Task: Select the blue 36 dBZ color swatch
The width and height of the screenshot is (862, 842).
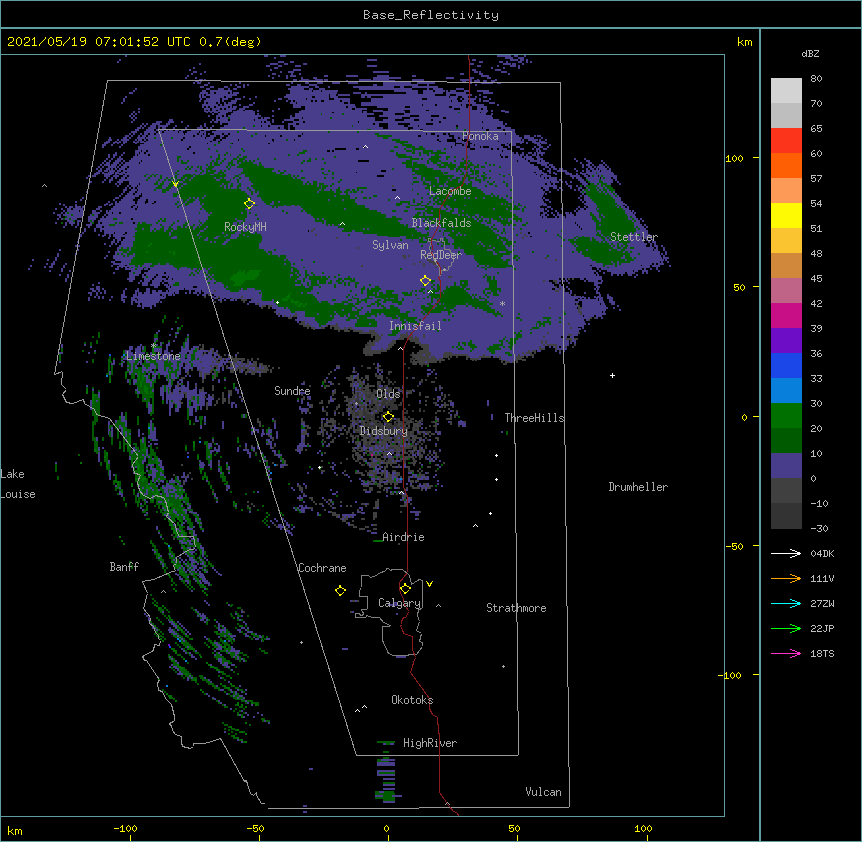Action: tap(786, 365)
